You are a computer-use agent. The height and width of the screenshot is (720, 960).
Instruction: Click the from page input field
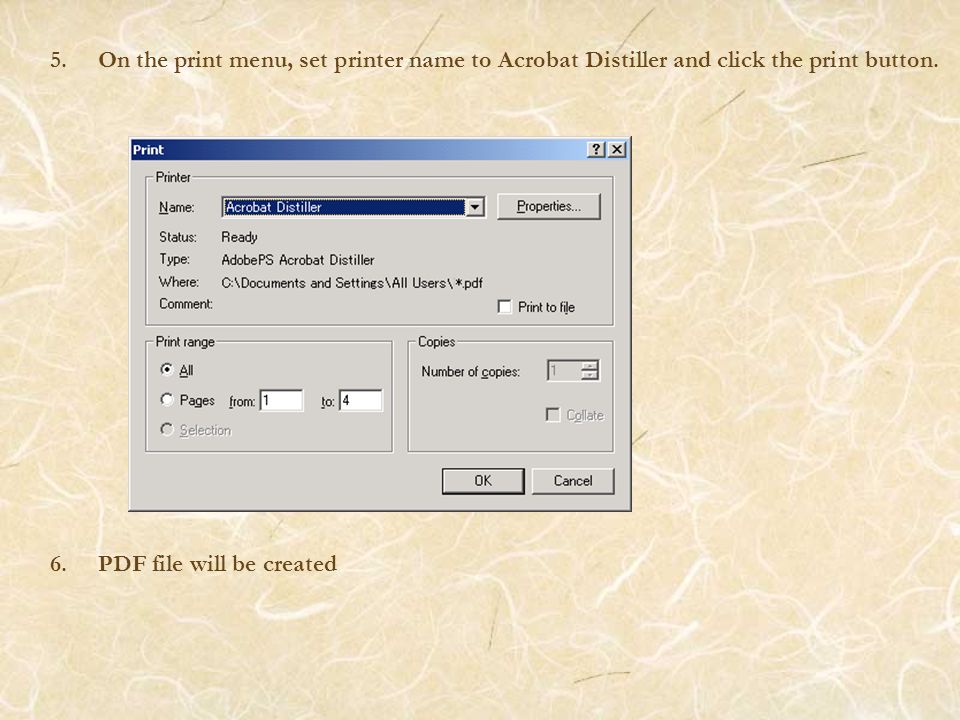coord(282,400)
